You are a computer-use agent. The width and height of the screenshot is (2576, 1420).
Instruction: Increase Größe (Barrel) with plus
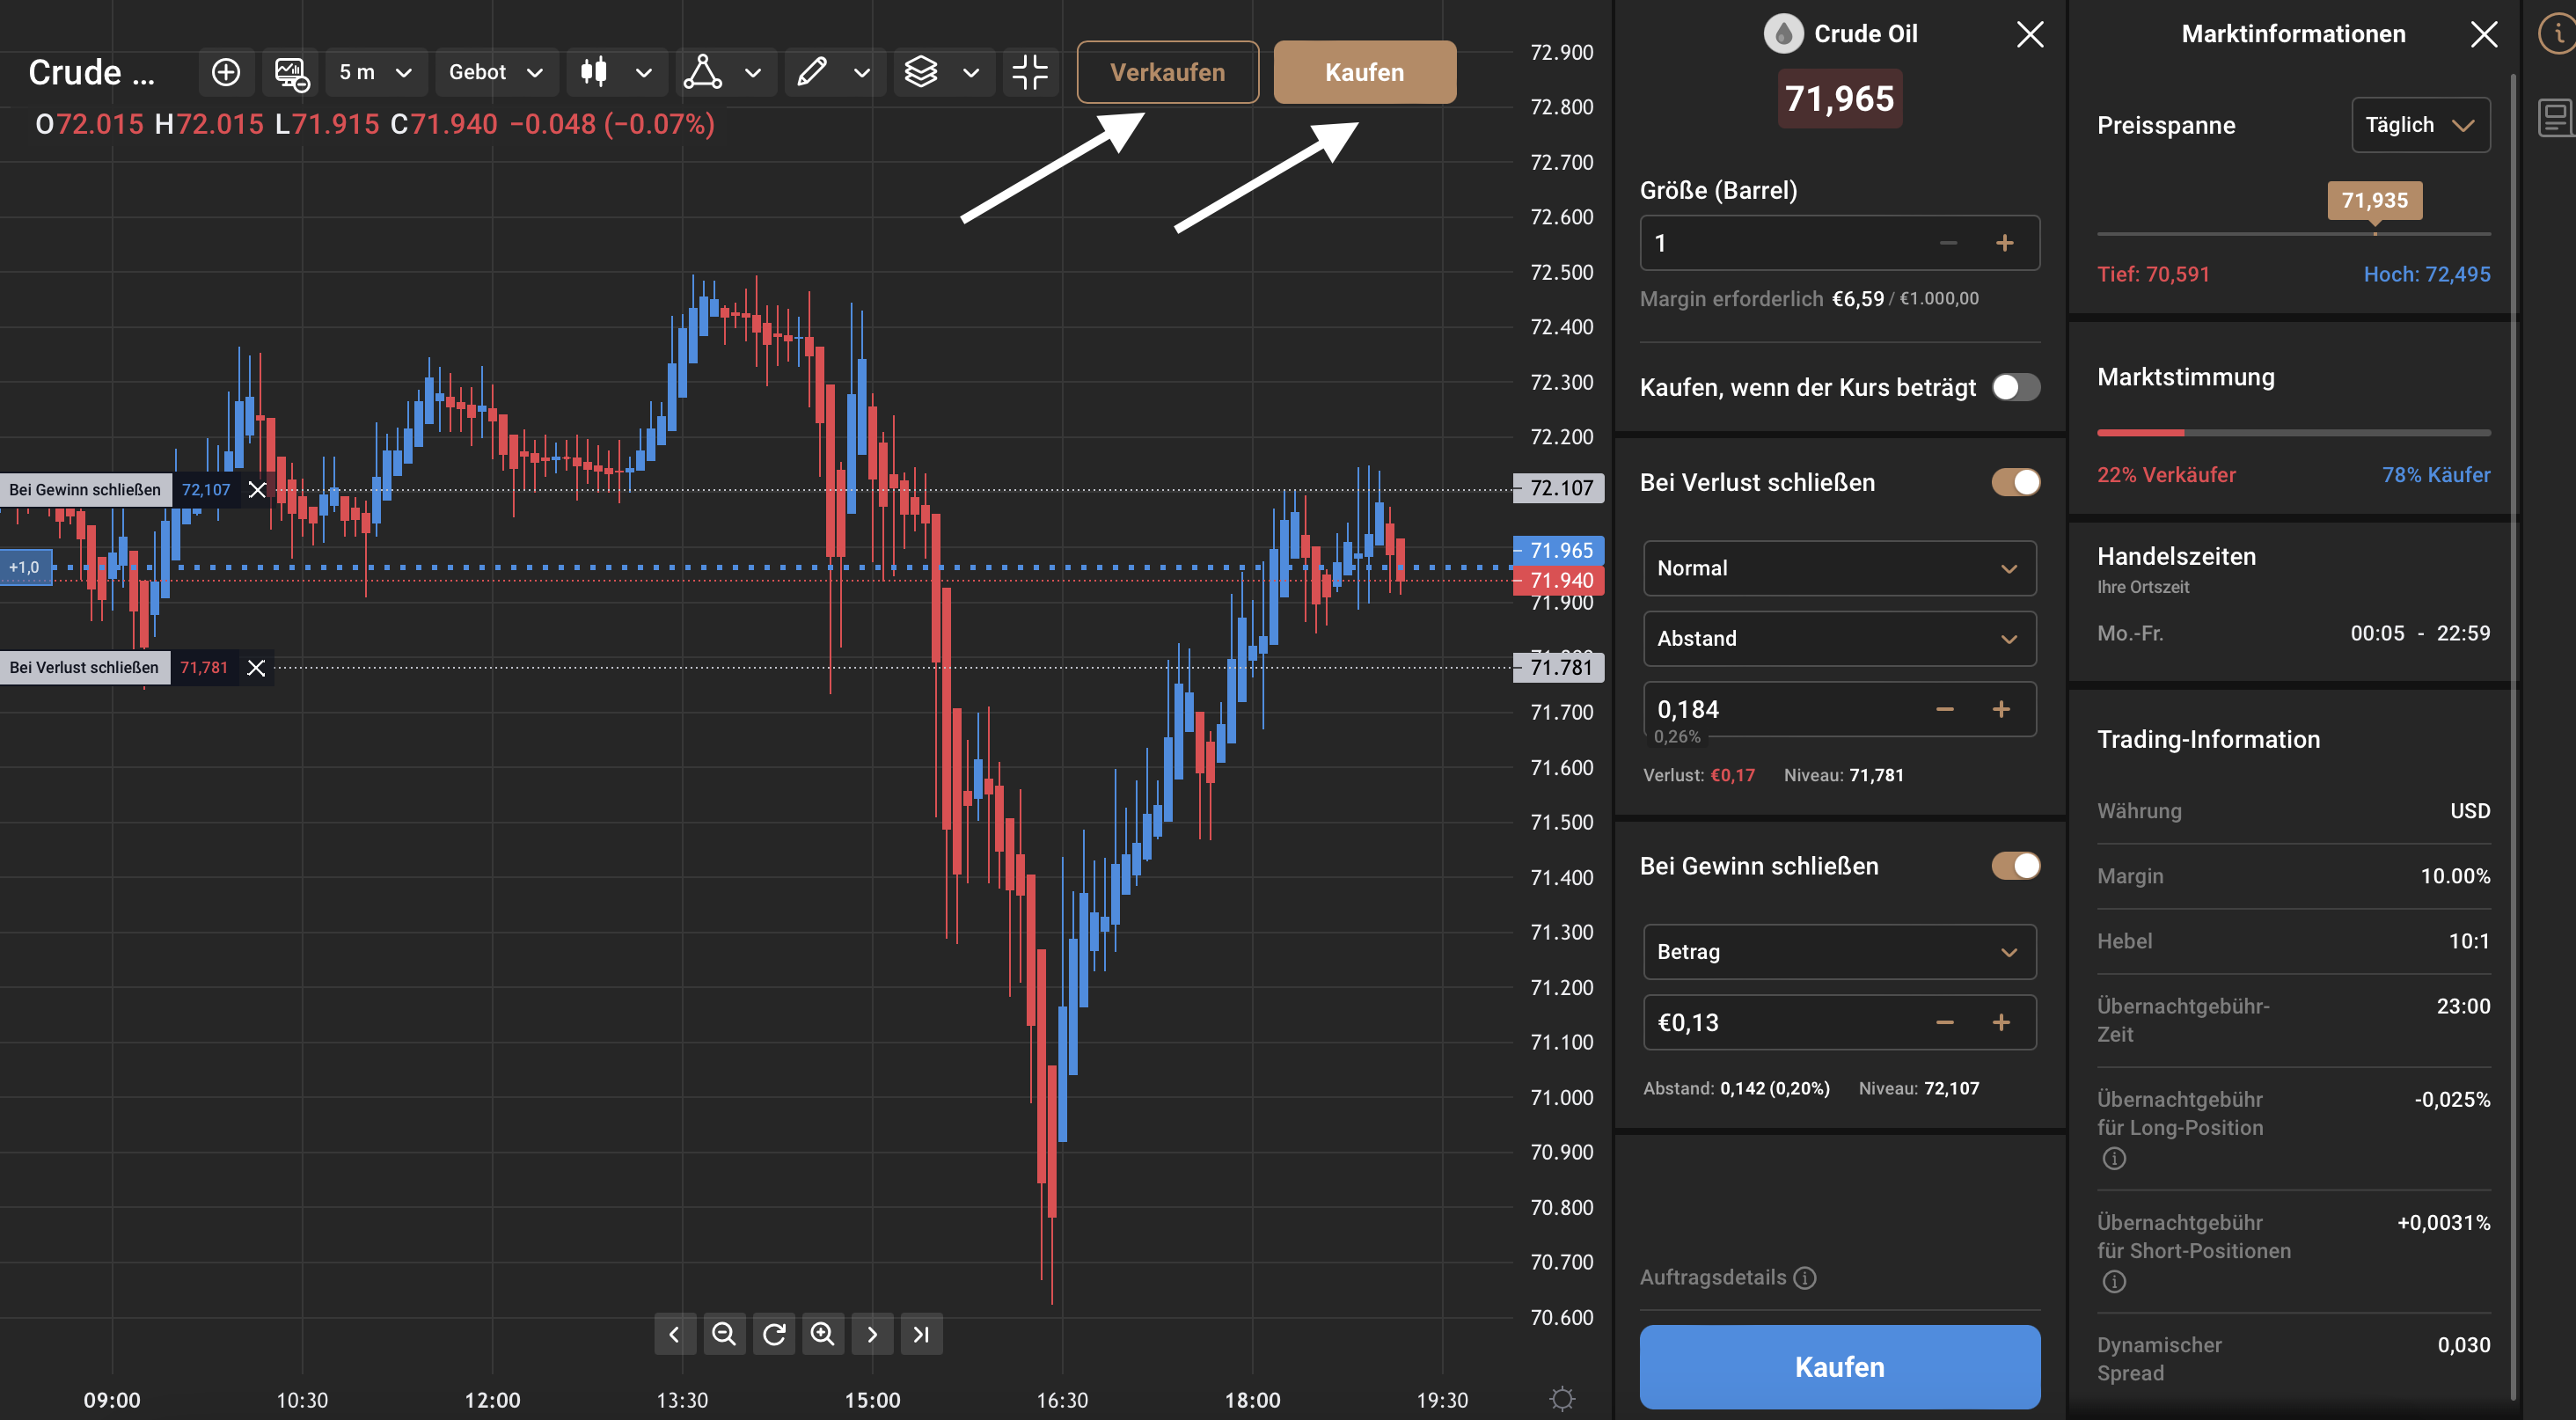2005,243
